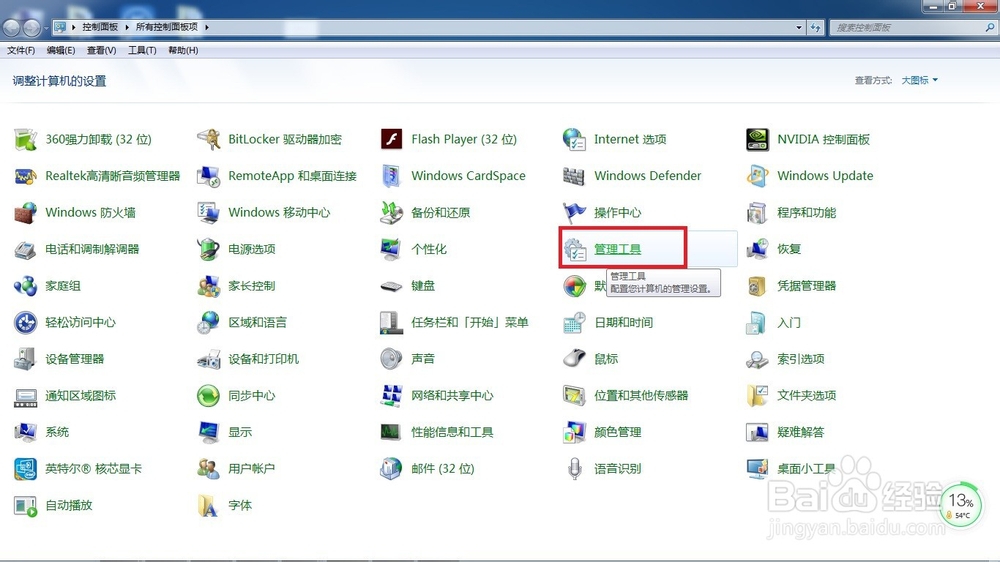Click 声音 speaker icon
Viewport: 1000px width, 562px height.
click(392, 359)
